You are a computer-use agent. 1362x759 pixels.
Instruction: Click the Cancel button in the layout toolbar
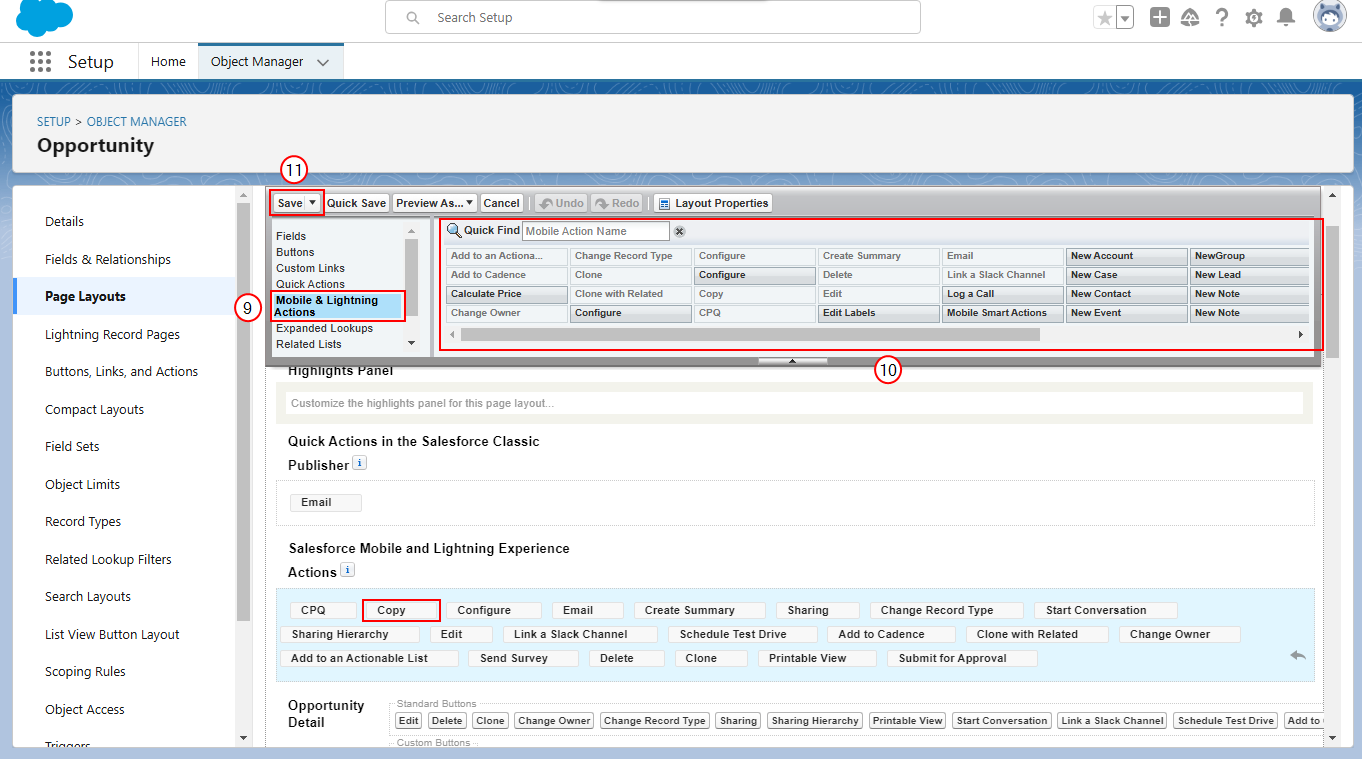tap(501, 203)
